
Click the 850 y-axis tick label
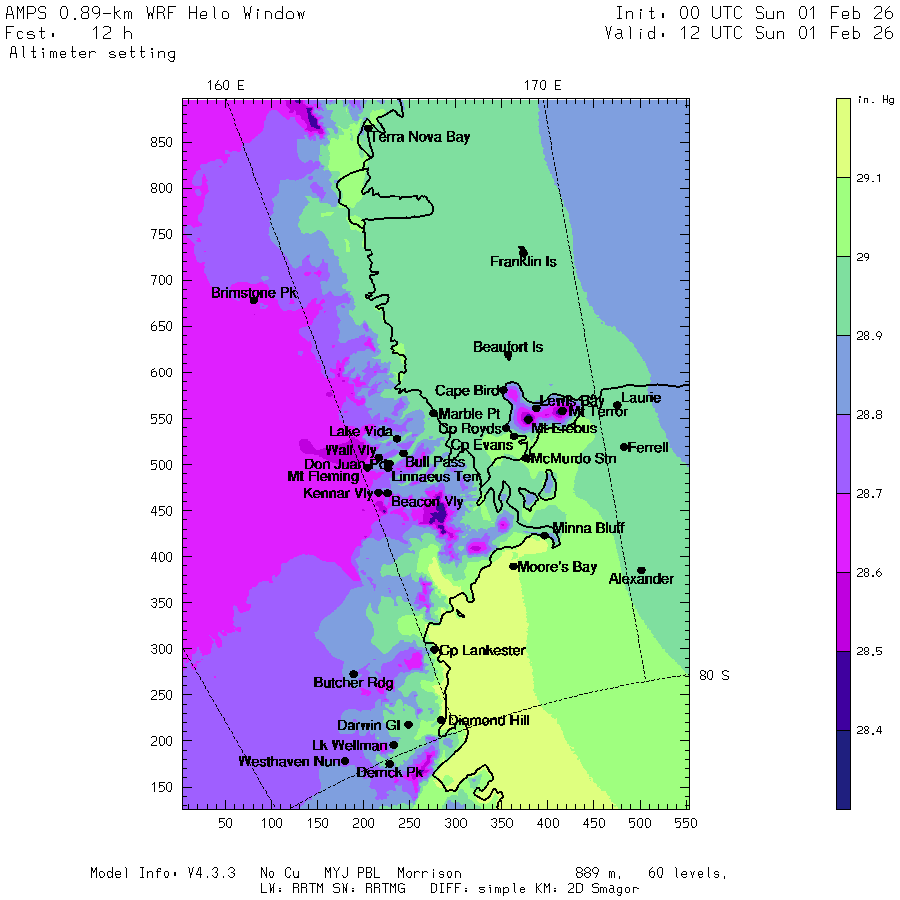click(x=161, y=142)
